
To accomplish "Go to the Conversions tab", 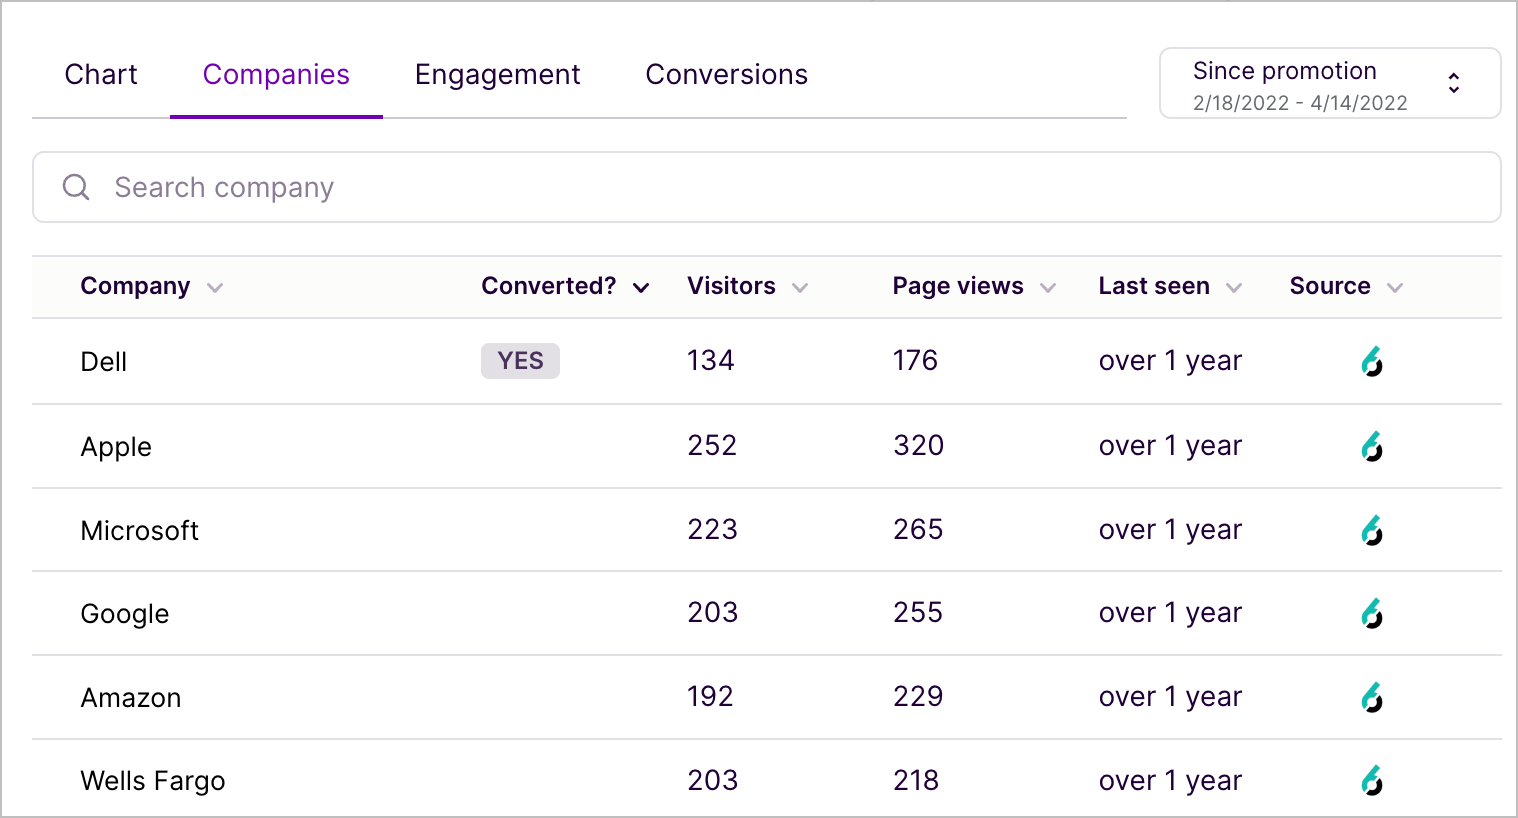I will point(726,75).
